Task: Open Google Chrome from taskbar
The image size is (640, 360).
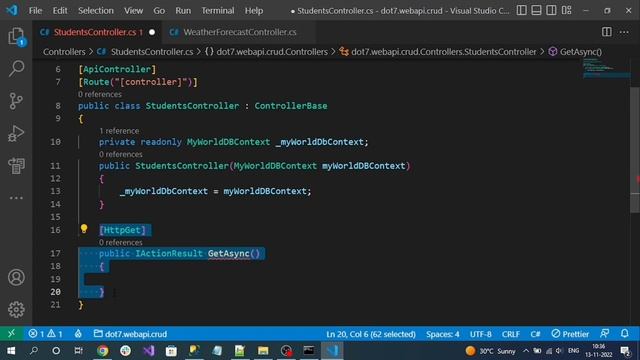Action: (102, 351)
